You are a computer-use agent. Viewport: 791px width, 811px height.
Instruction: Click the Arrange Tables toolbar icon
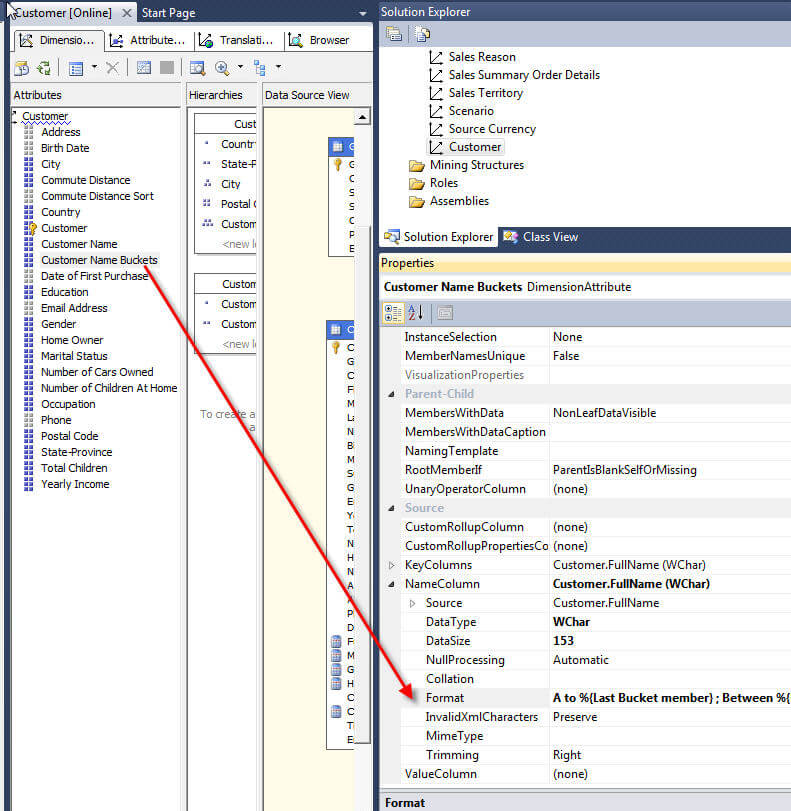pyautogui.click(x=259, y=68)
